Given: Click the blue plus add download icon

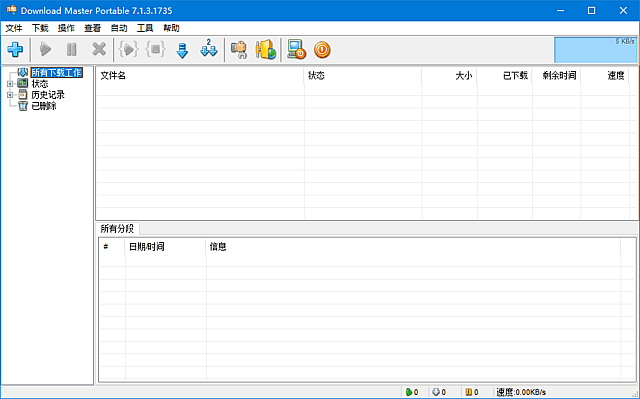Looking at the screenshot, I should (15, 50).
